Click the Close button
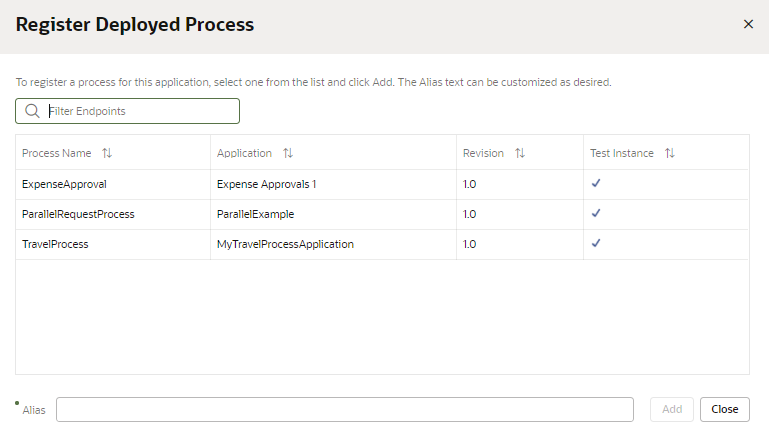Image resolution: width=769 pixels, height=437 pixels. 725,410
